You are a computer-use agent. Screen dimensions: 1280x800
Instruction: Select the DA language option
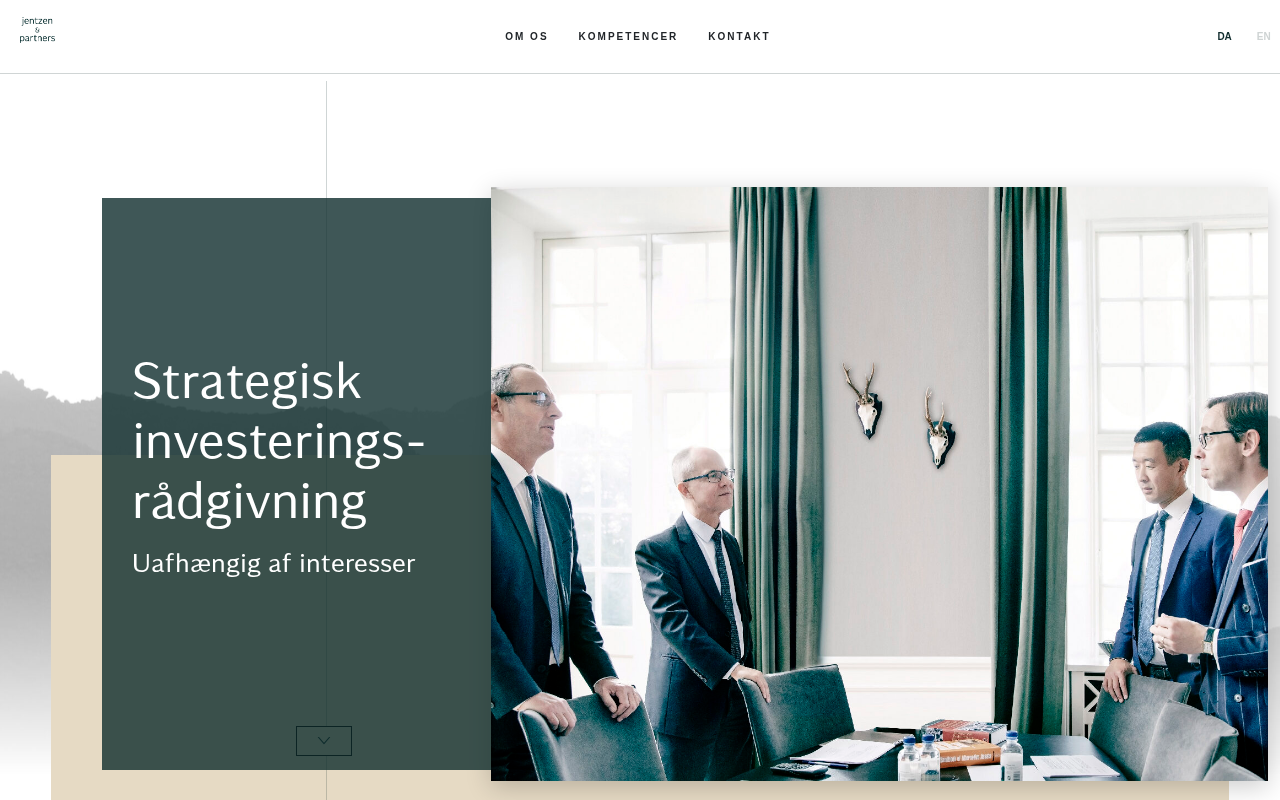[1224, 37]
